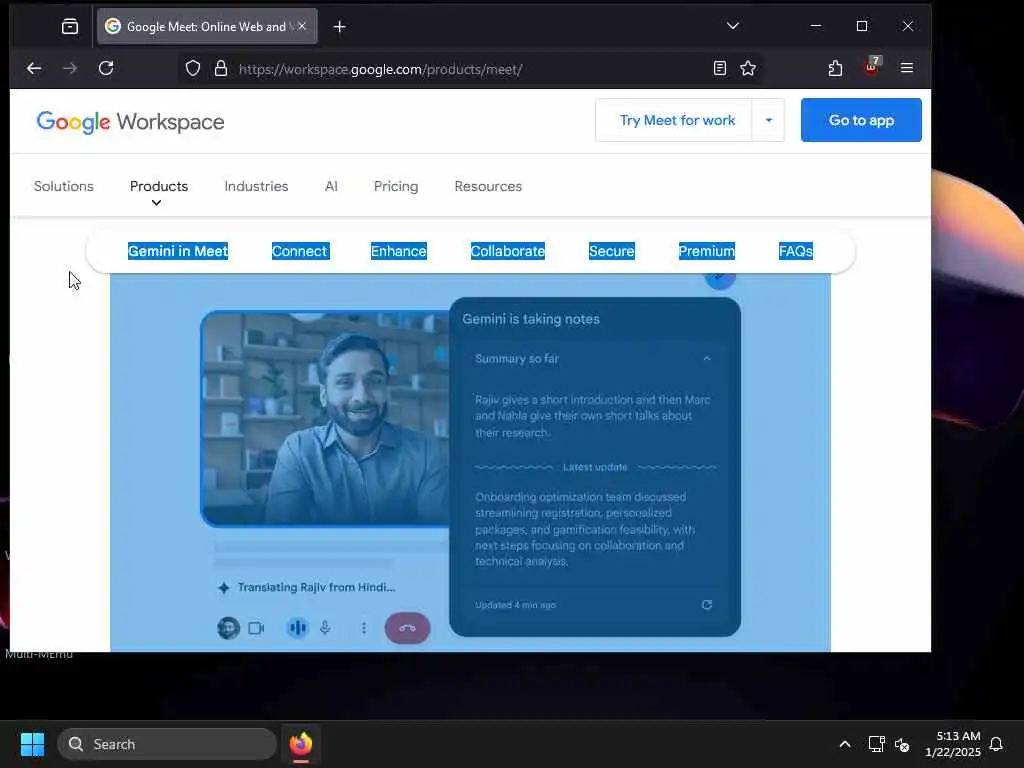Click the Firefox back arrow
The width and height of the screenshot is (1024, 768).
click(x=34, y=69)
